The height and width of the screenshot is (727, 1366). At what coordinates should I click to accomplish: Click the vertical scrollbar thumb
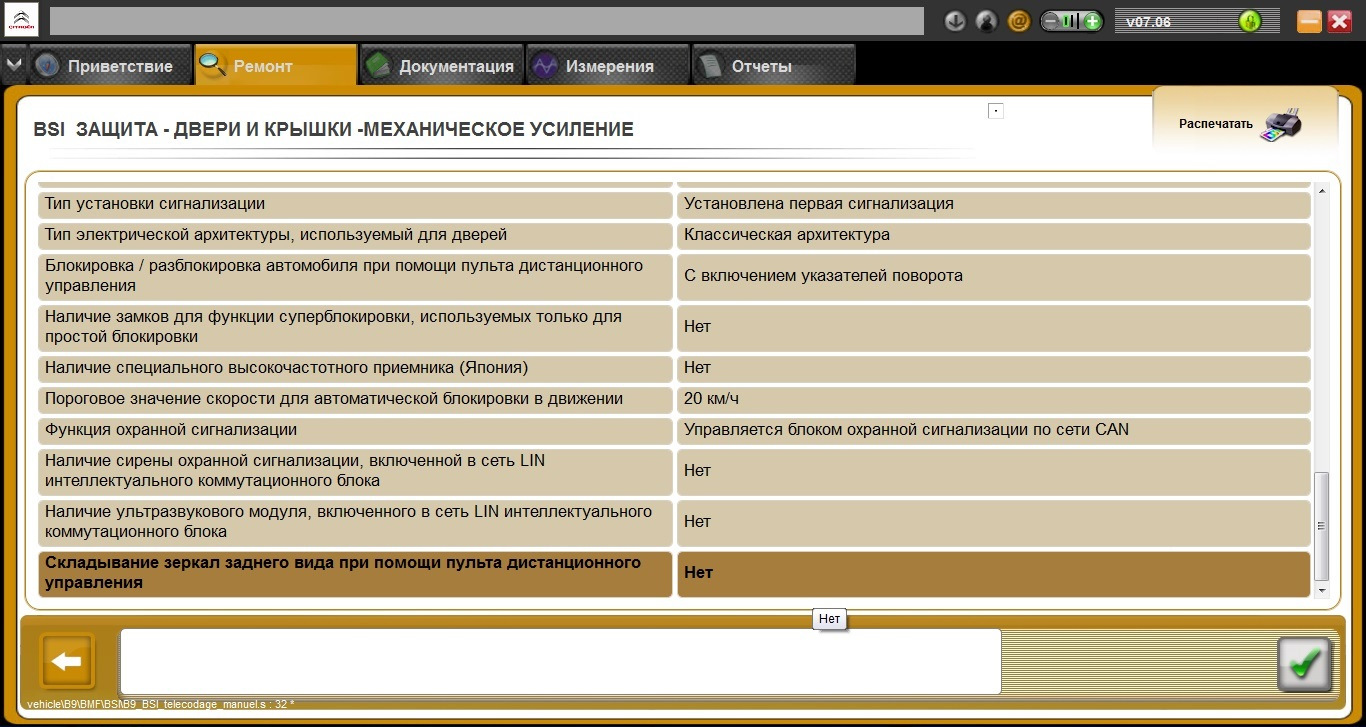[x=1321, y=526]
